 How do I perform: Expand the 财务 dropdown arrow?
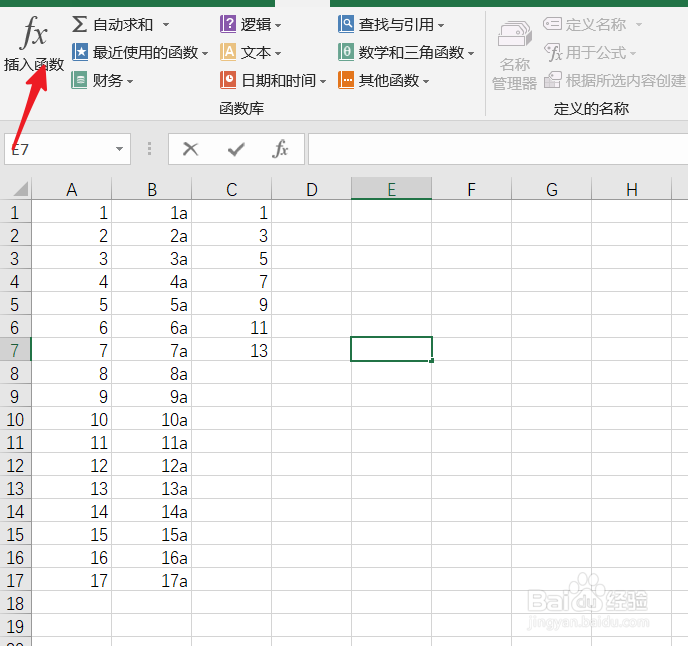pos(130,82)
